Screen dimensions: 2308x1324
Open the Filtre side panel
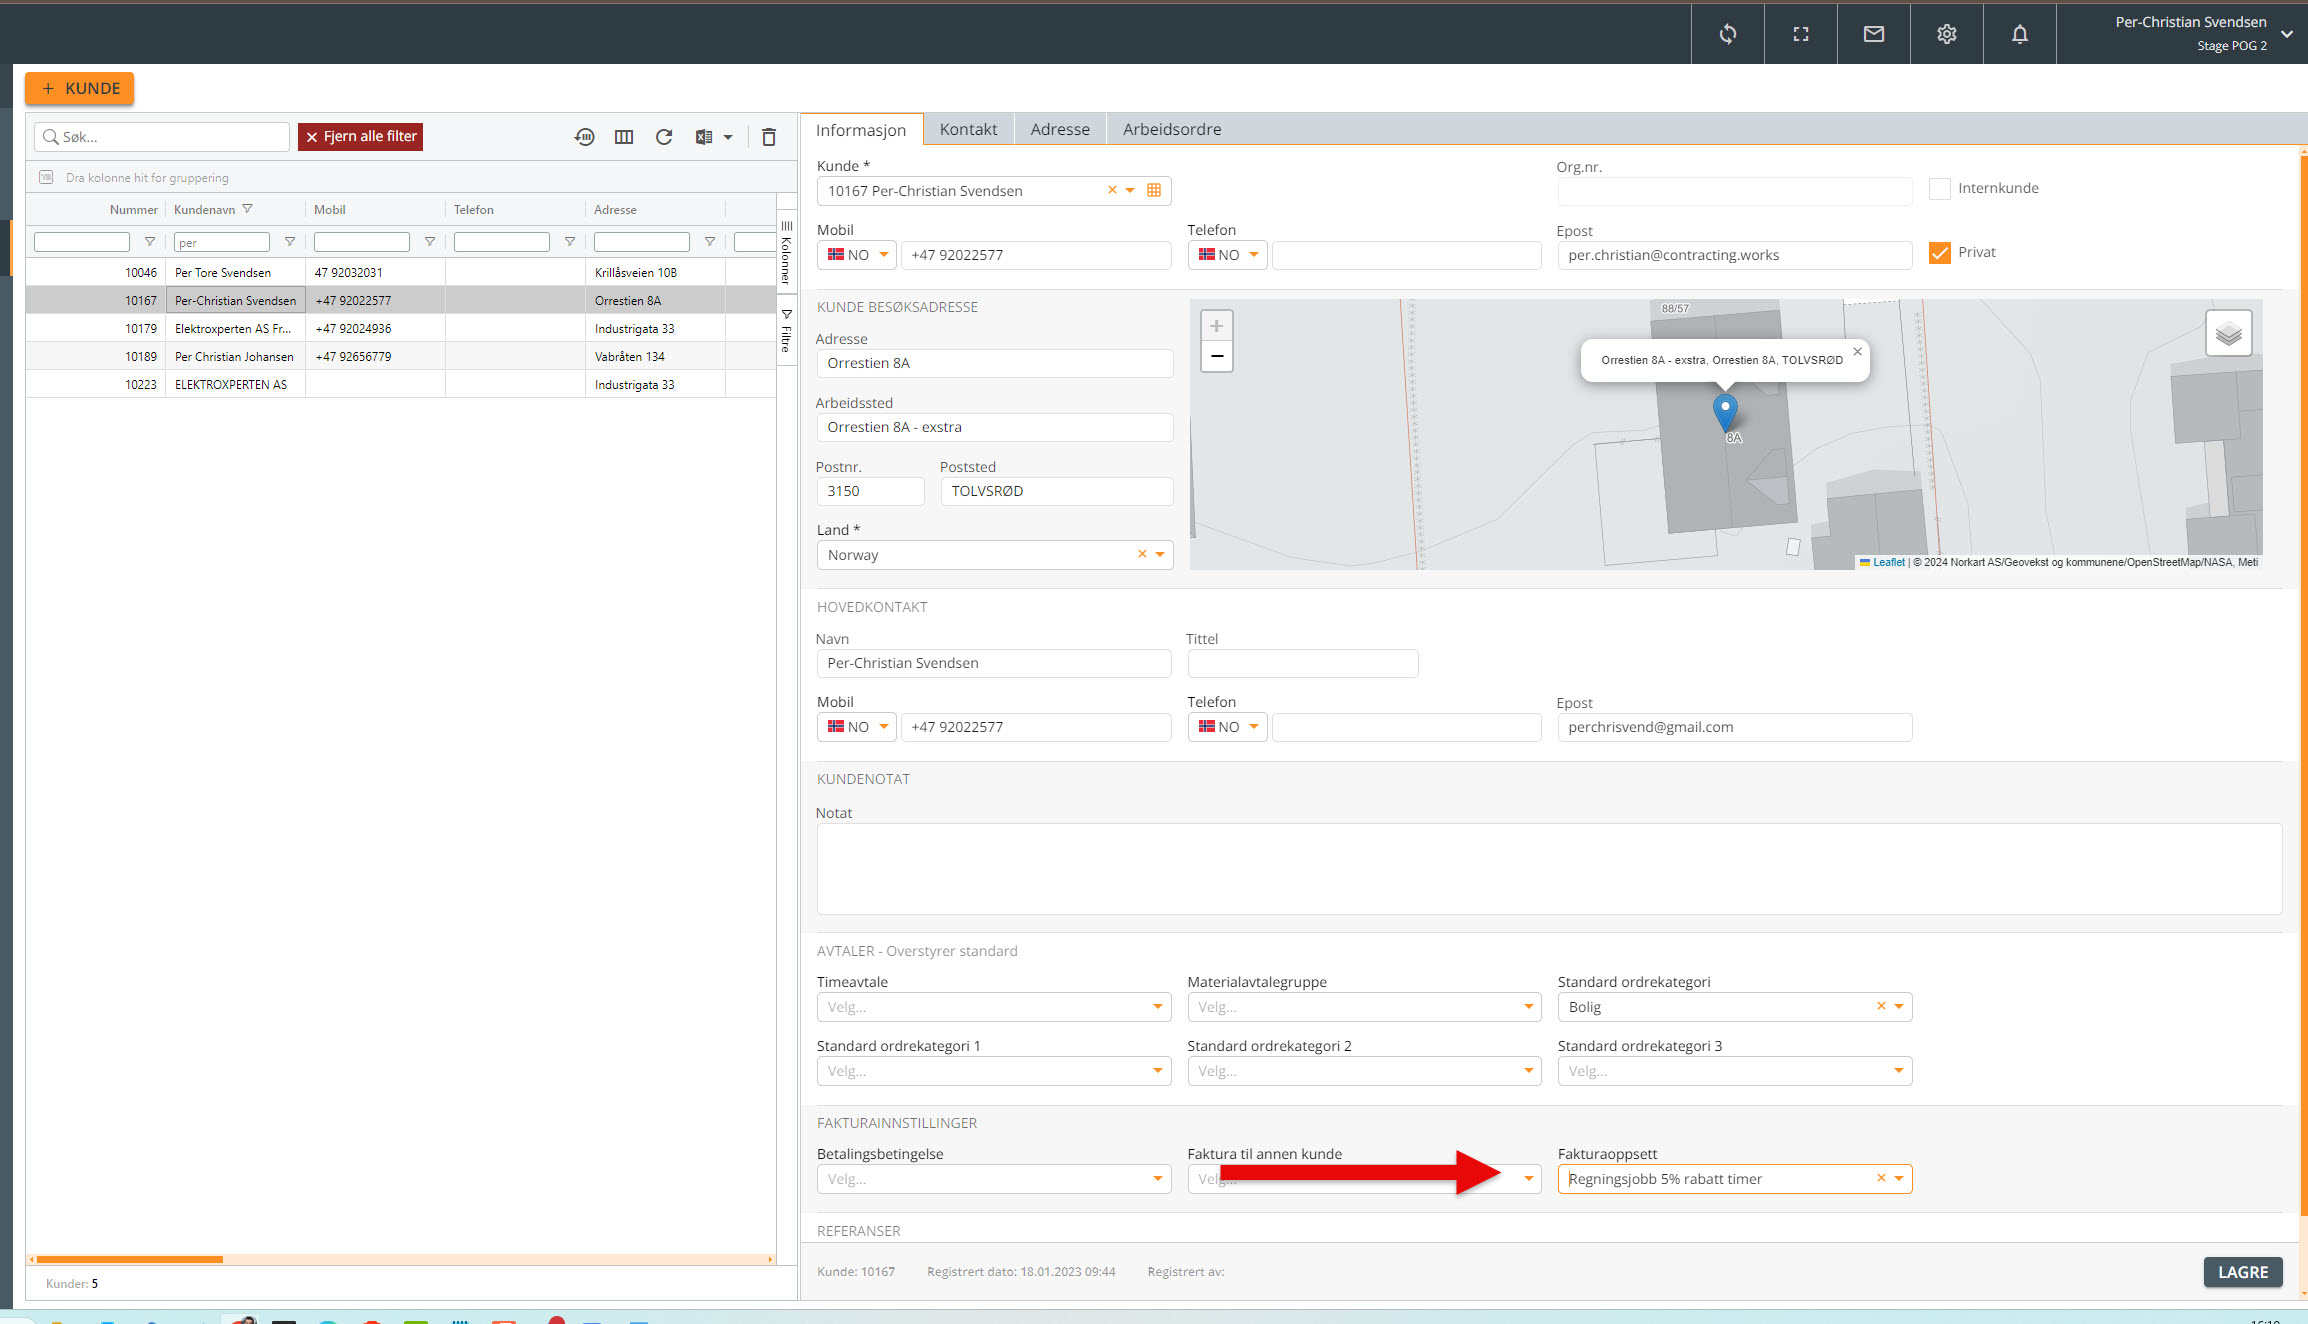pyautogui.click(x=786, y=331)
